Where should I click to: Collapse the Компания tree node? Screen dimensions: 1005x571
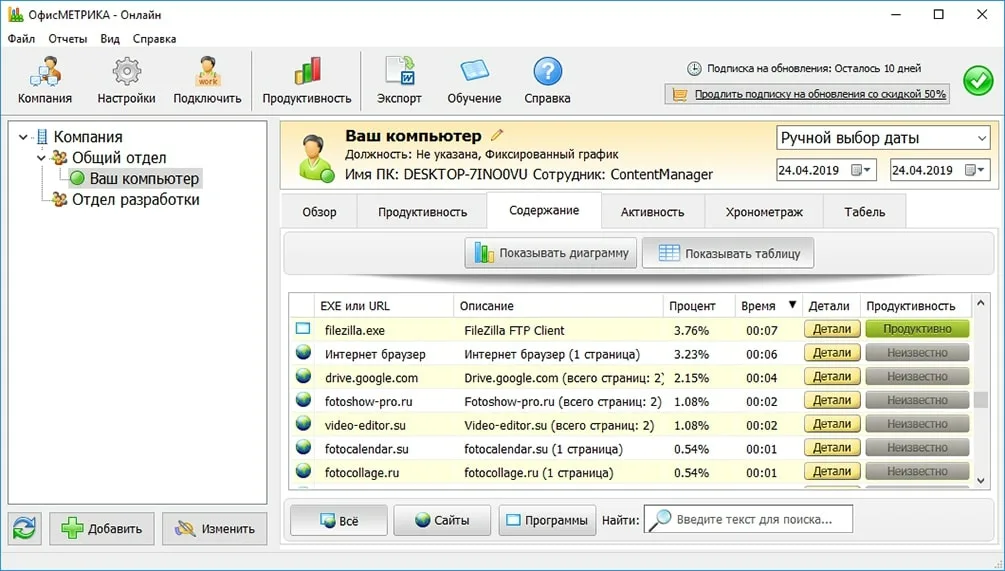pos(23,137)
